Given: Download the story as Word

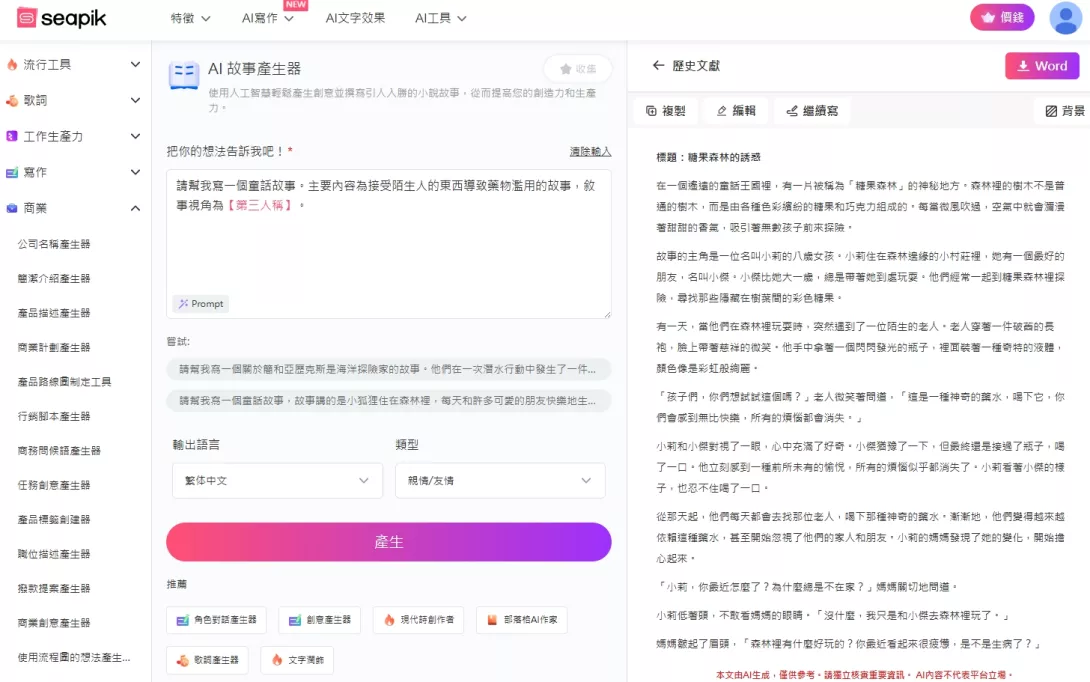Looking at the screenshot, I should (x=1041, y=66).
